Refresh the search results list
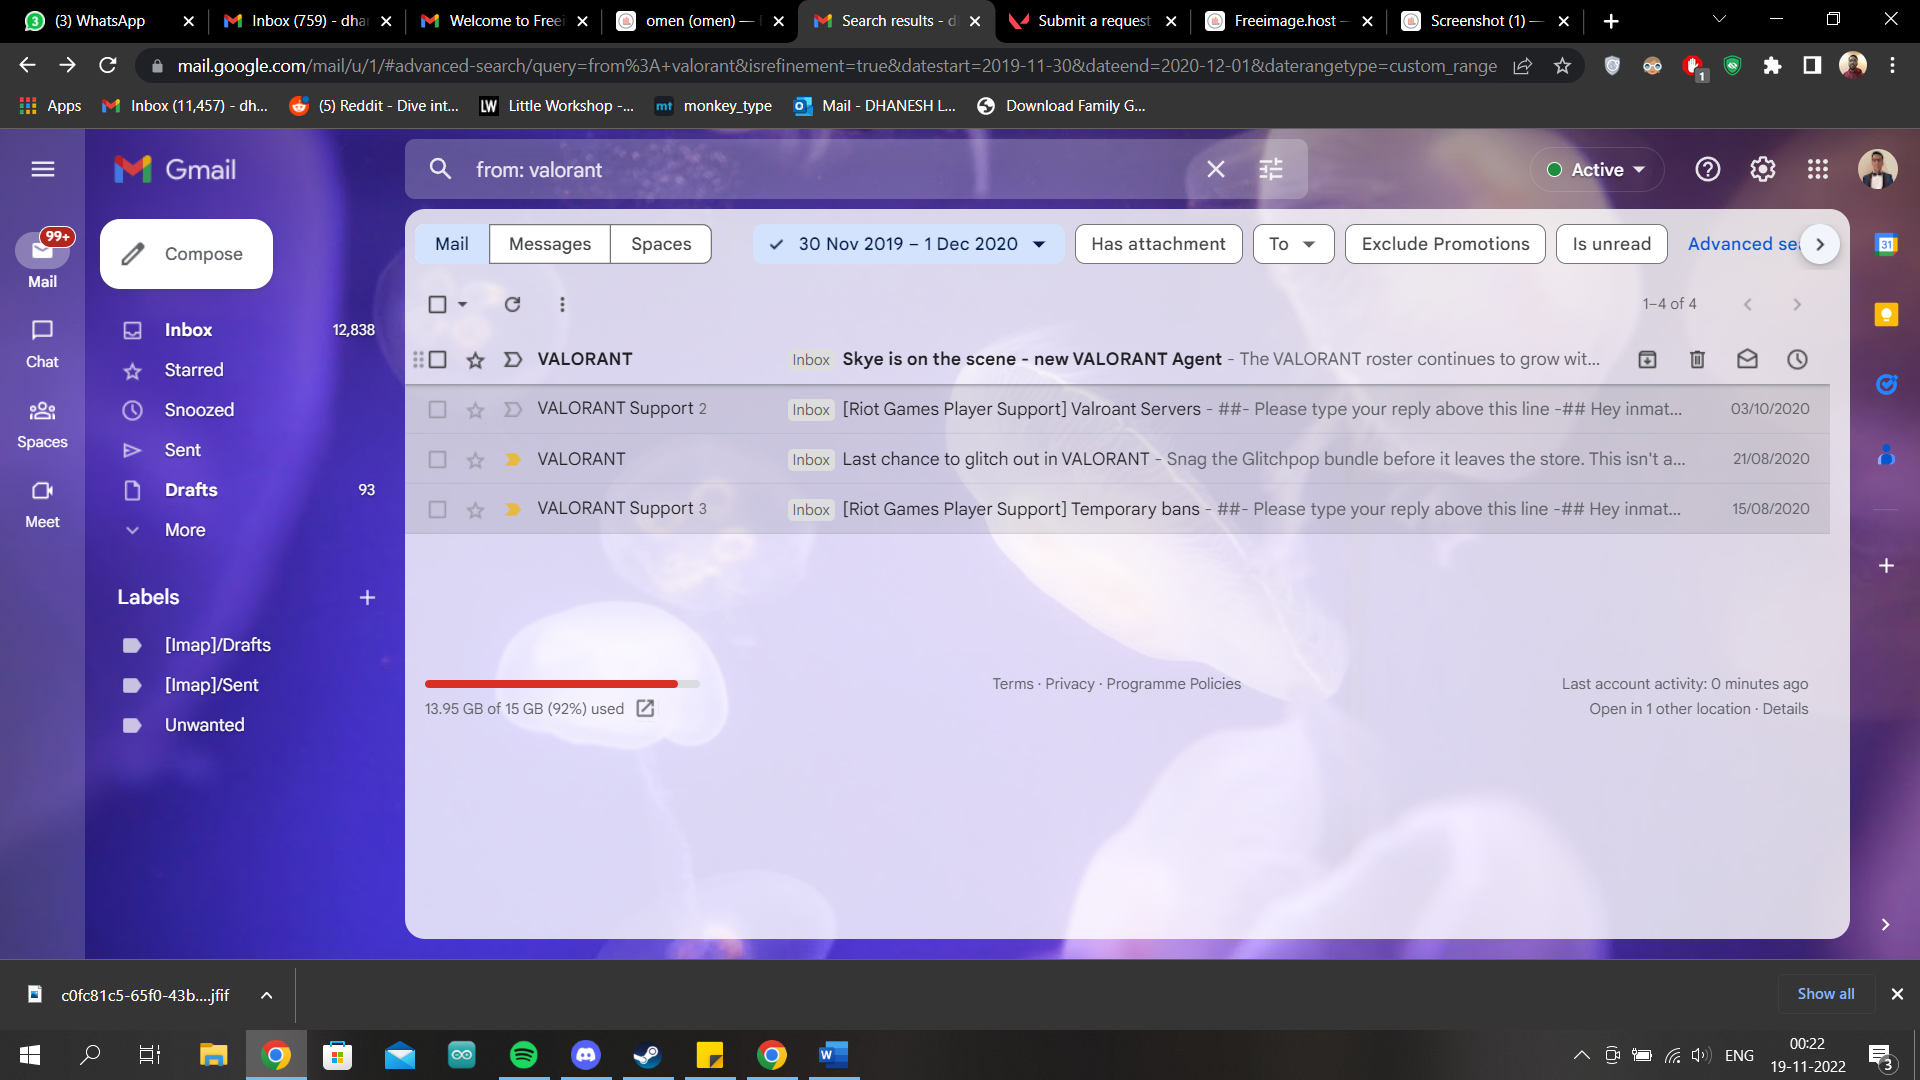This screenshot has width=1920, height=1080. [512, 304]
